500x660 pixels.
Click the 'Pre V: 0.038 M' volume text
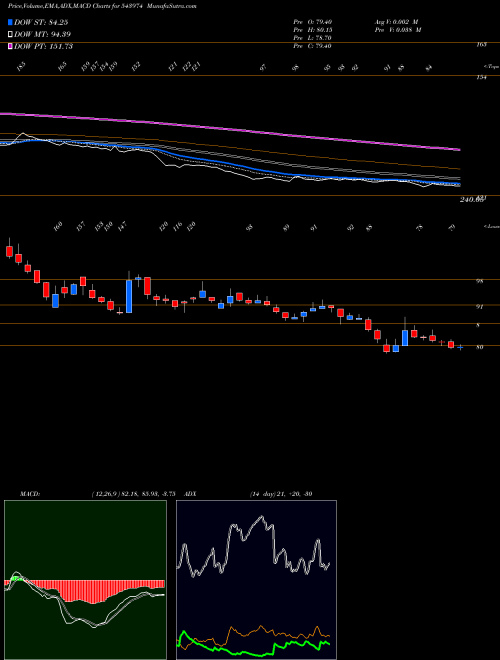(x=397, y=30)
